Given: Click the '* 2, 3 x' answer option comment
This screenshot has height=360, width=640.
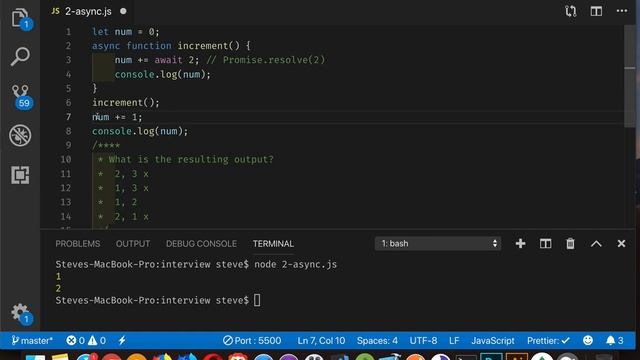Looking at the screenshot, I should 123,174.
